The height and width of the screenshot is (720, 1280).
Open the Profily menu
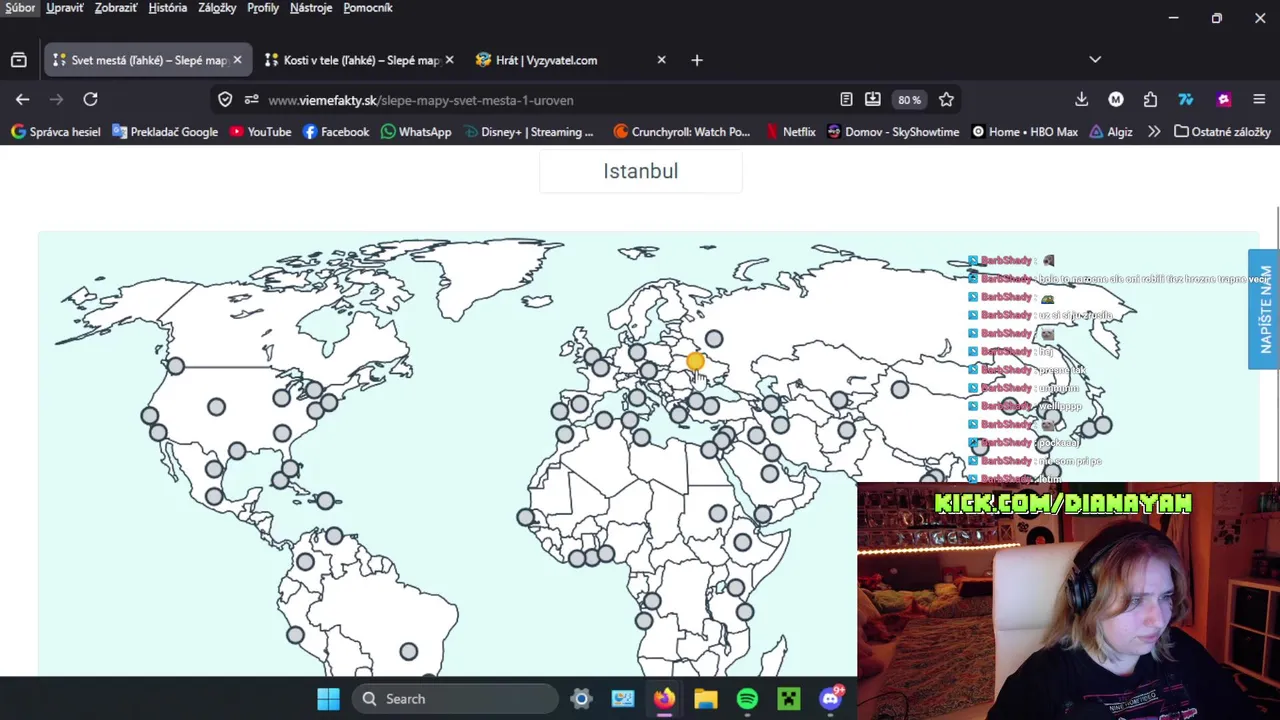(263, 8)
